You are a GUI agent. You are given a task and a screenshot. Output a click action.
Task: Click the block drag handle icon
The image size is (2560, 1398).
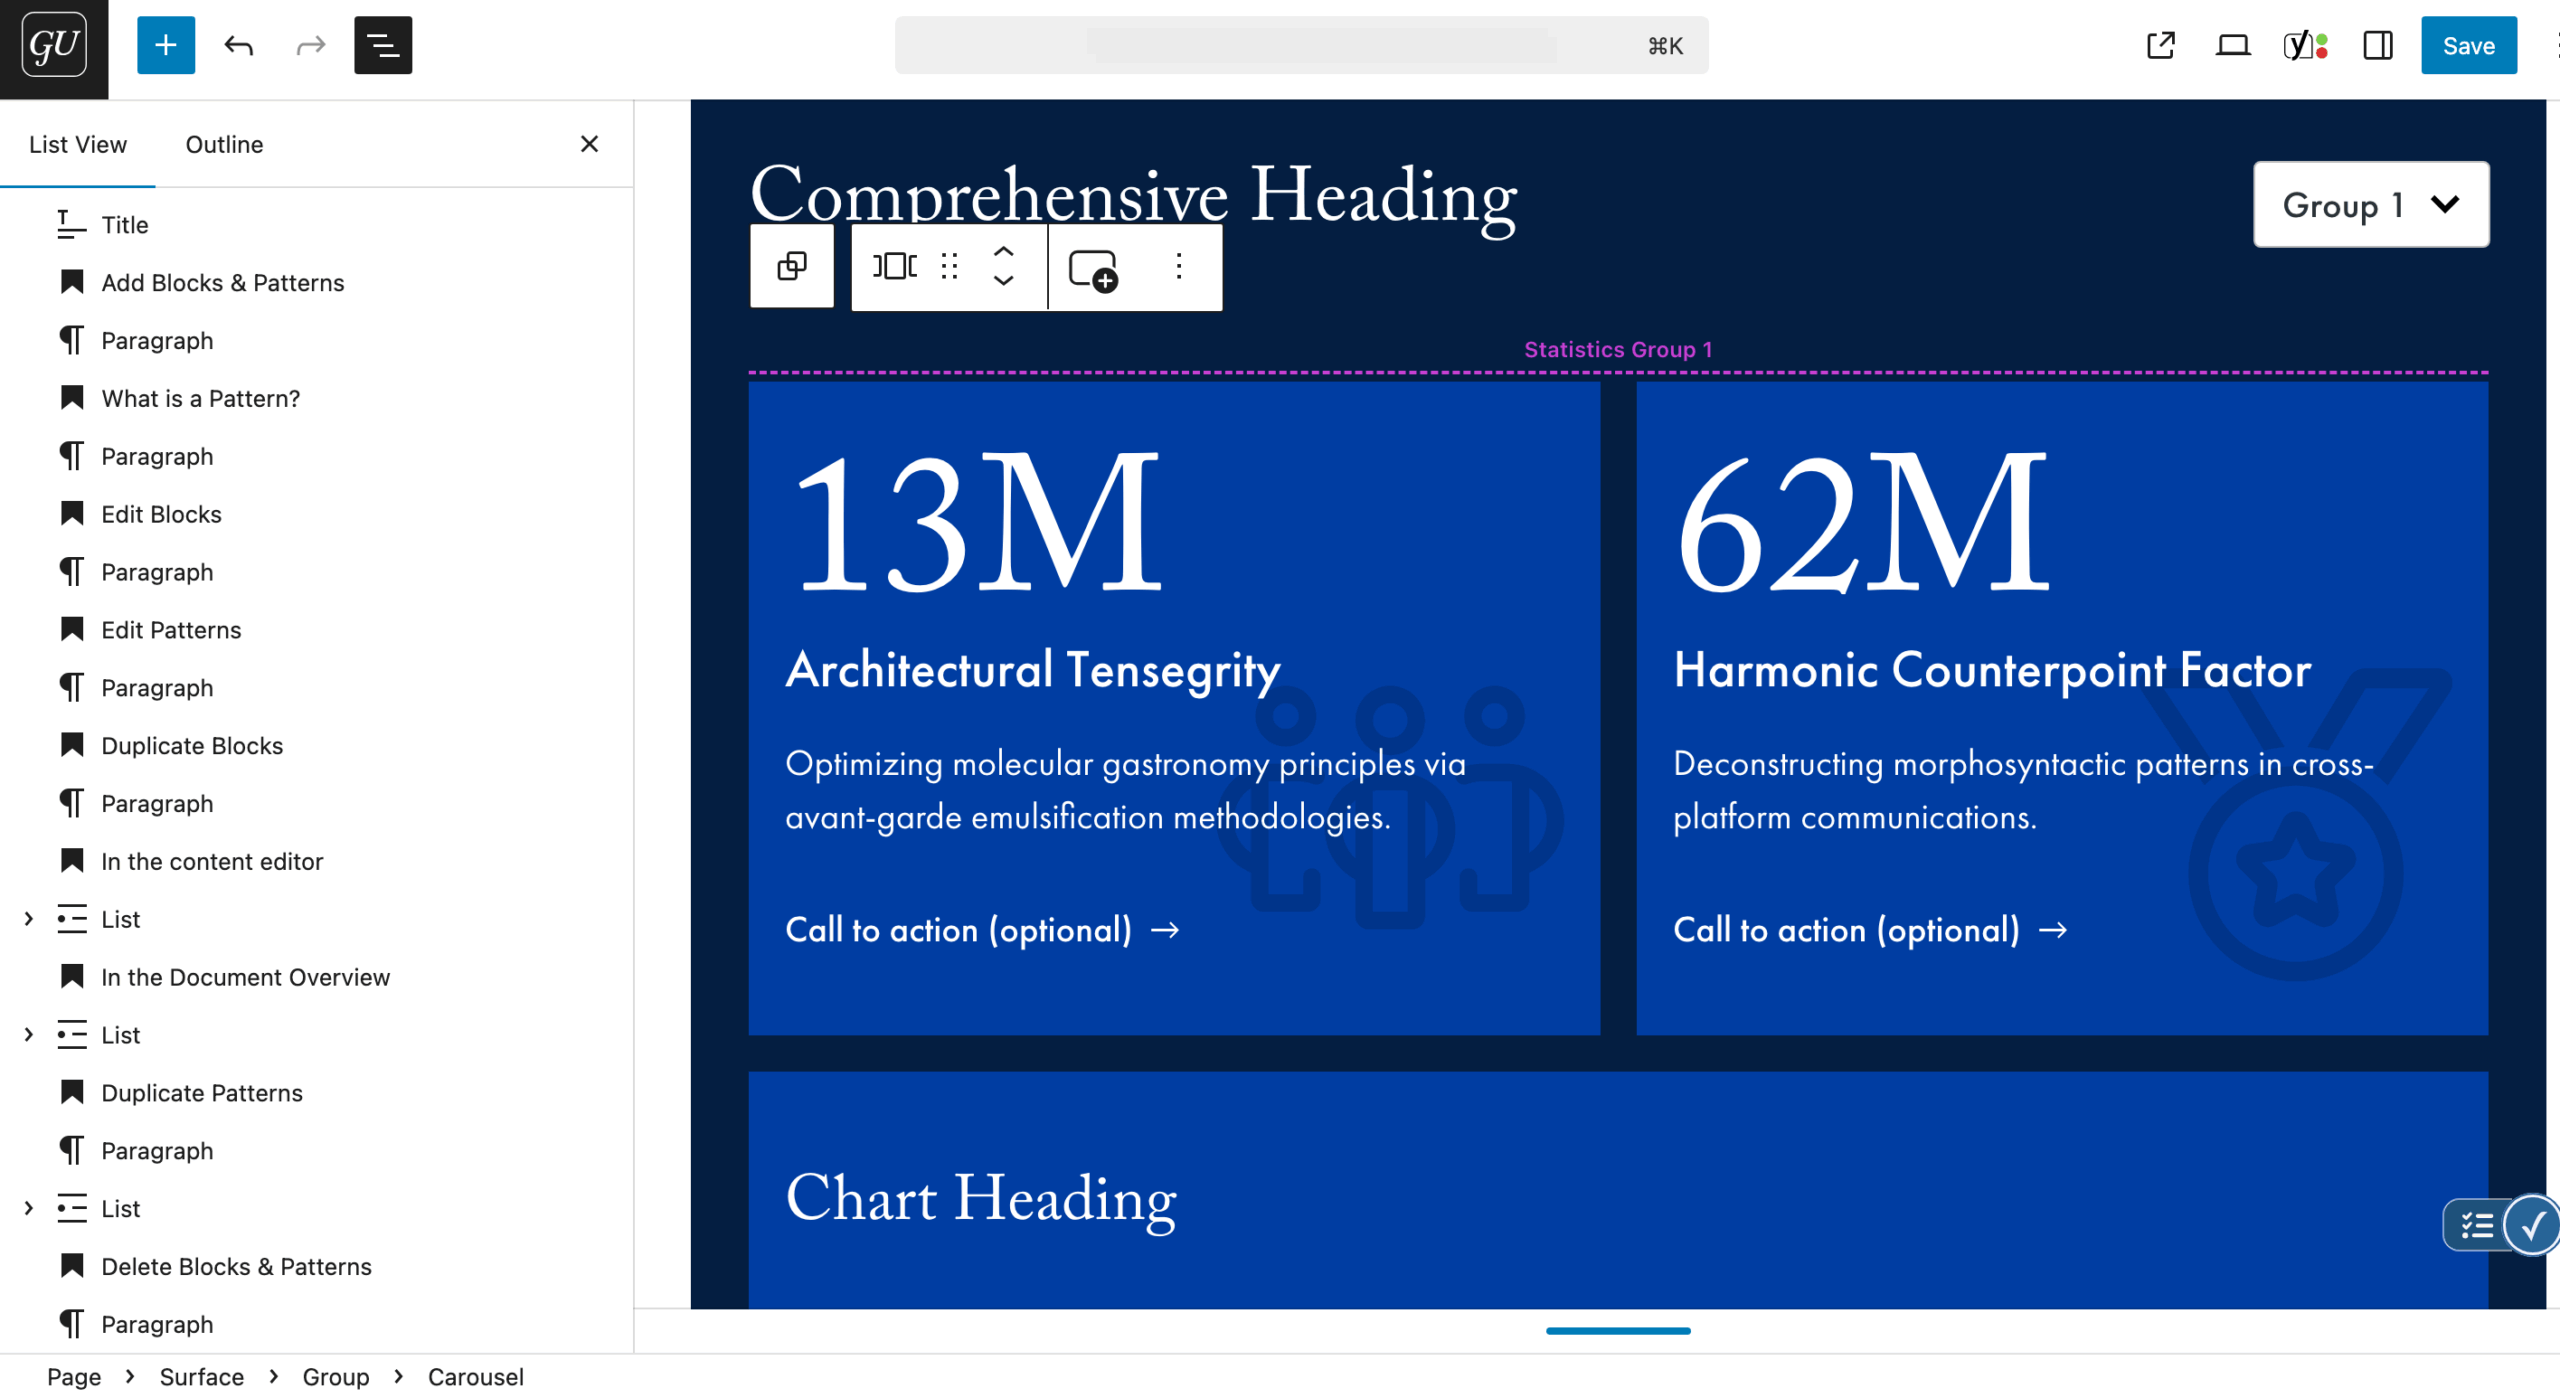[x=950, y=266]
